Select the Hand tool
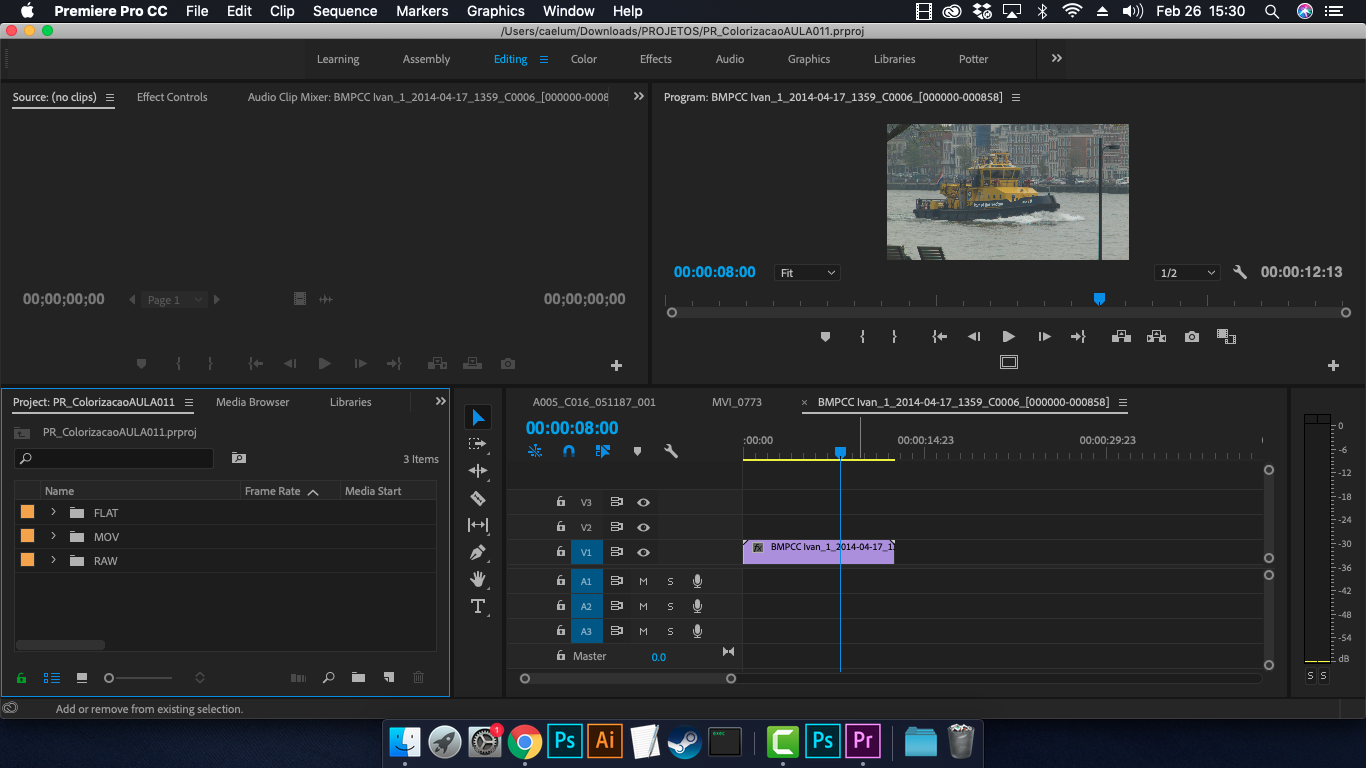The width and height of the screenshot is (1366, 768). coord(478,579)
